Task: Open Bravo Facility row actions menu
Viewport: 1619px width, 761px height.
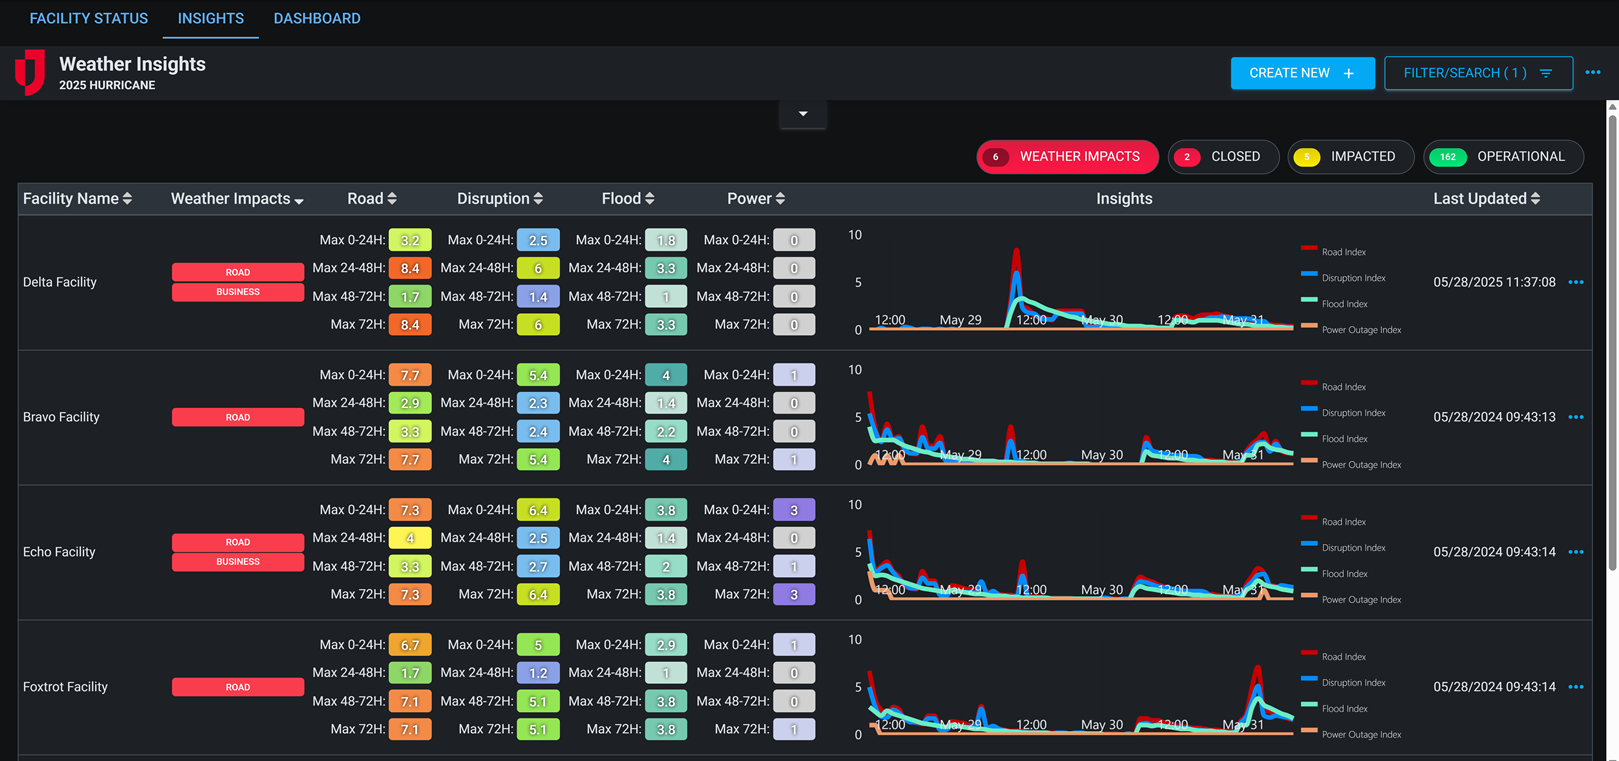Action: [x=1576, y=417]
